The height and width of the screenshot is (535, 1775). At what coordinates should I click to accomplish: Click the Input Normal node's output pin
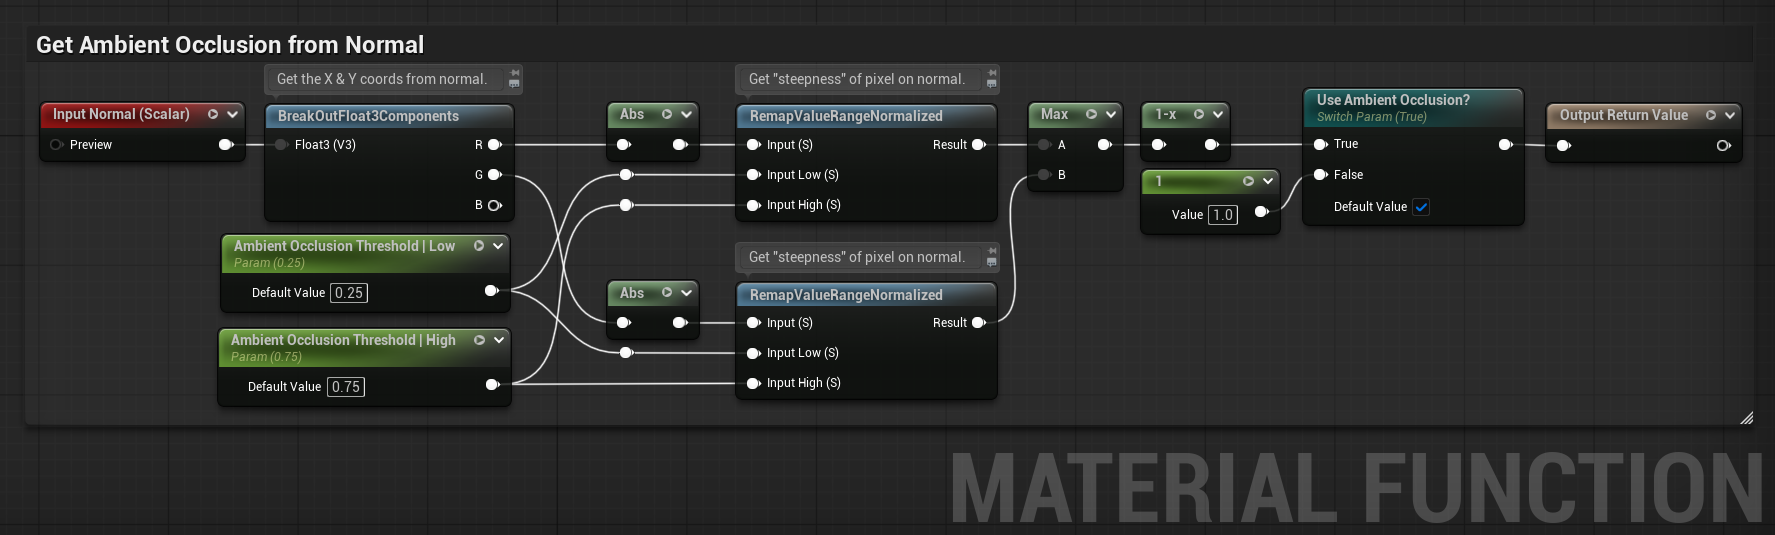[x=226, y=145]
